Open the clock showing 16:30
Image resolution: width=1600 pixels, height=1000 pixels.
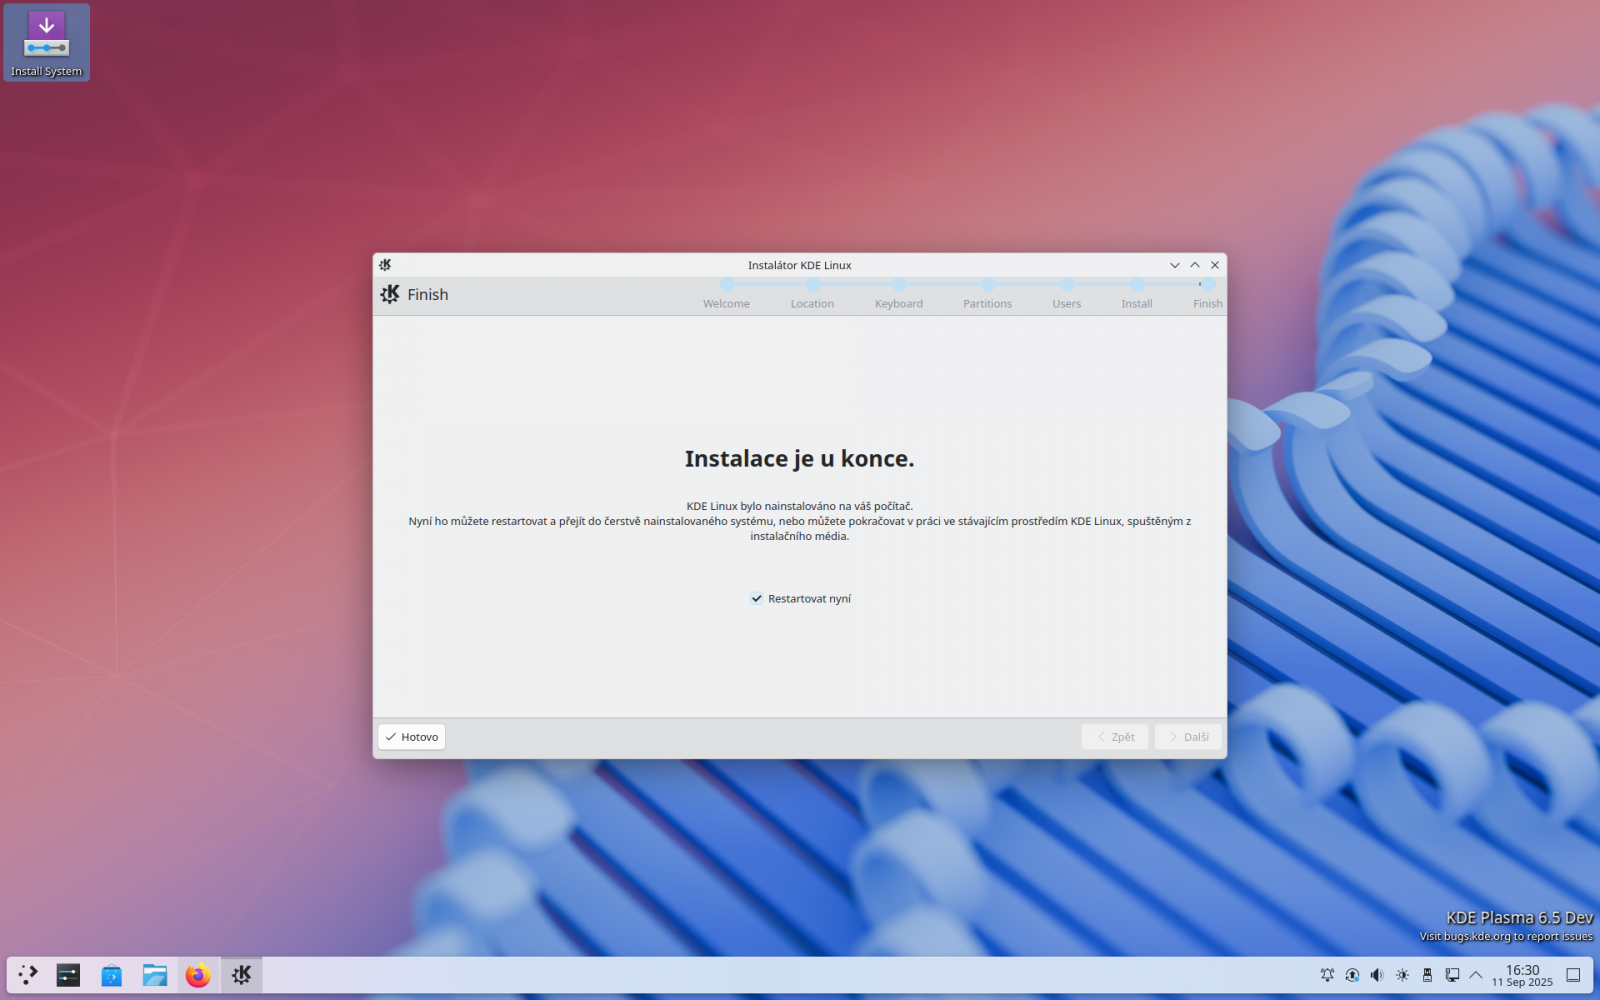(x=1522, y=975)
